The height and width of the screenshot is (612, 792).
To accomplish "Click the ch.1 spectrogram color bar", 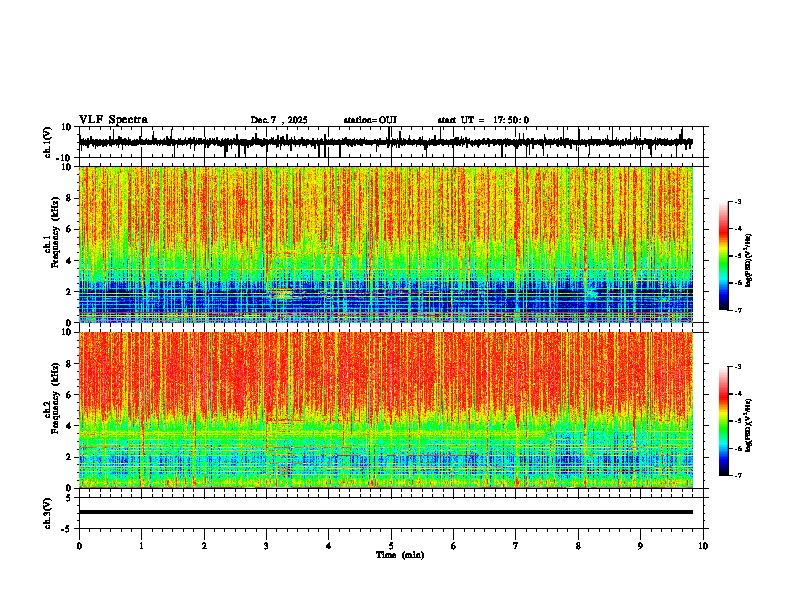I will pyautogui.click(x=724, y=256).
